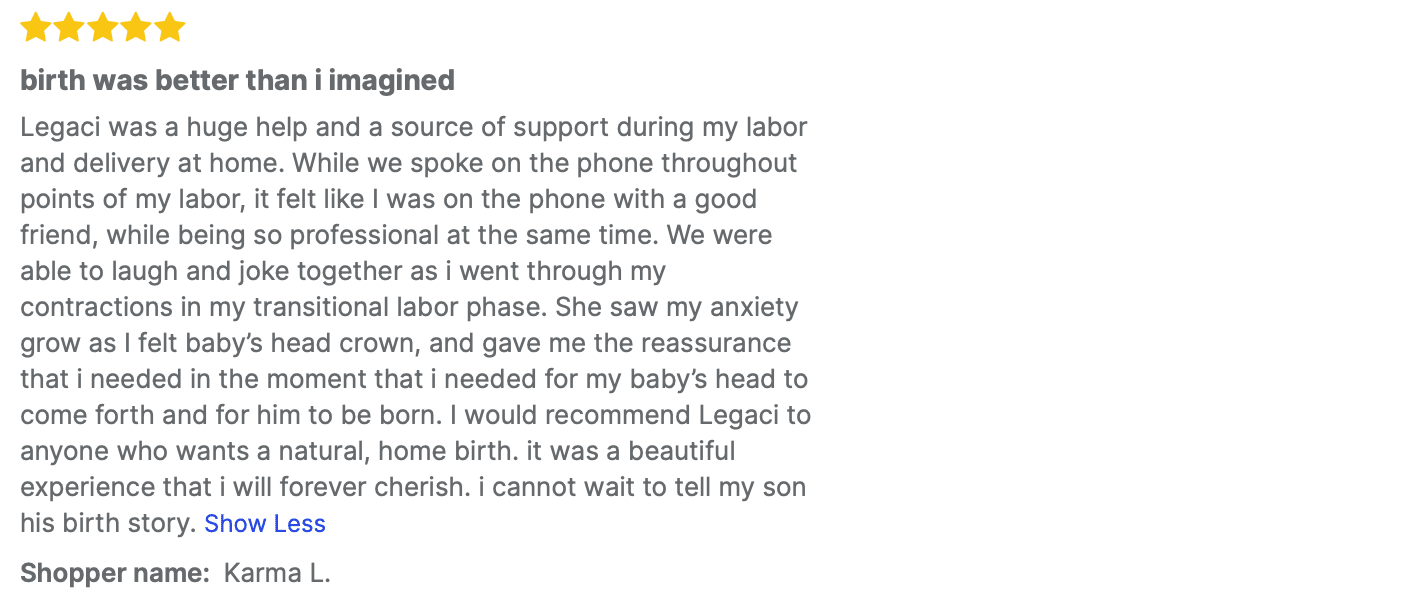Screen dimensions: 1424x598
Task: Select the fifth rating star
Action: click(x=170, y=27)
